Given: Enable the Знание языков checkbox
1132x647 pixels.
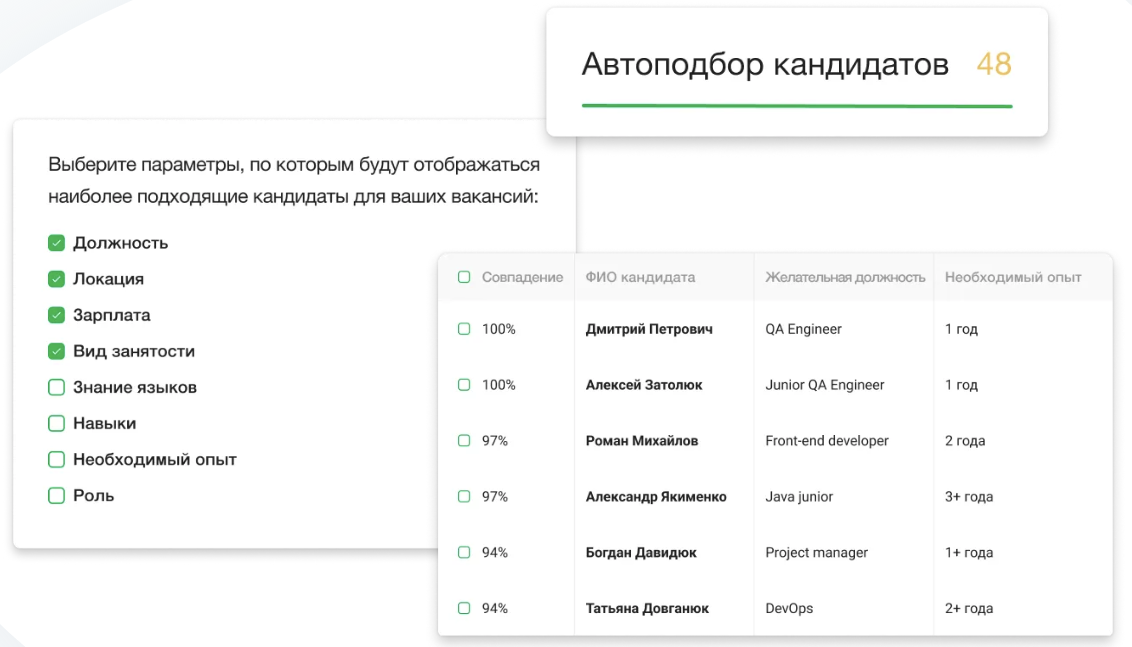Looking at the screenshot, I should 56,387.
